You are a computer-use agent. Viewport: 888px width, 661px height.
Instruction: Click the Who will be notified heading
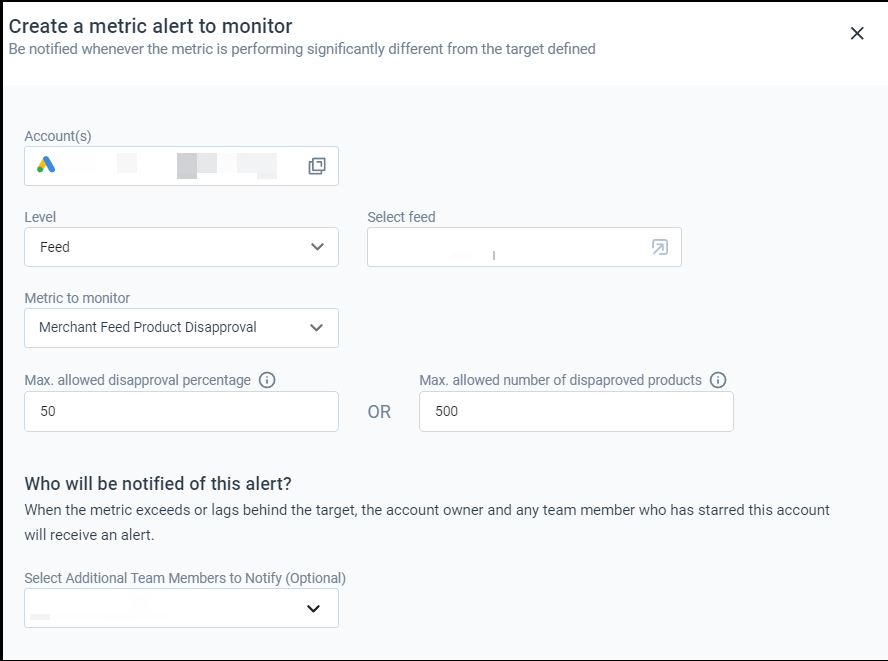[x=158, y=484]
